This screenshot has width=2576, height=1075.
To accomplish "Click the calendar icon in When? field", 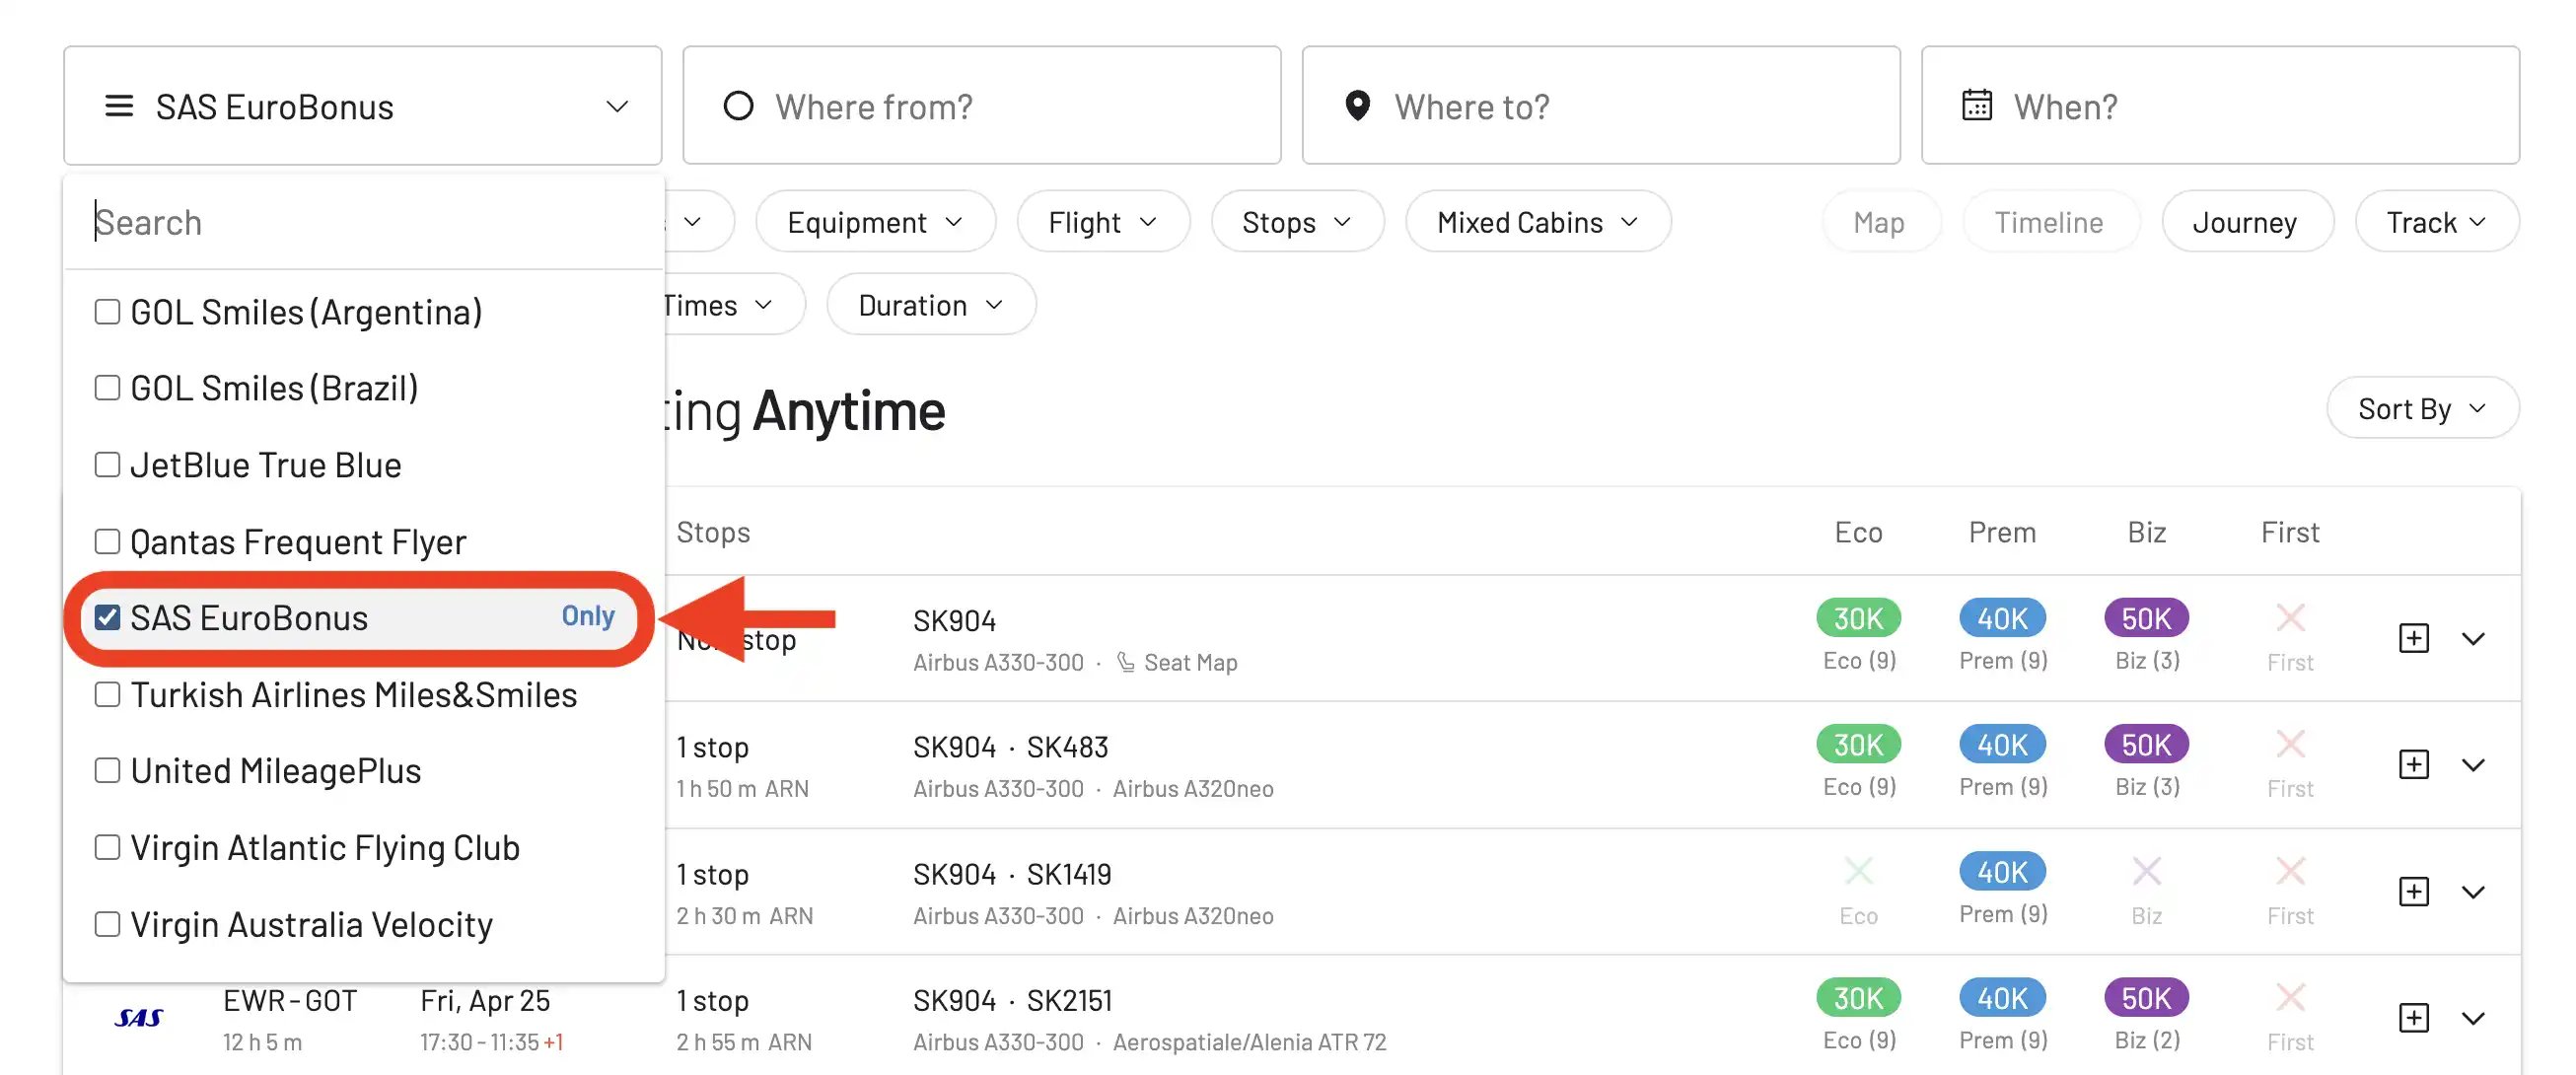I will pos(1976,105).
